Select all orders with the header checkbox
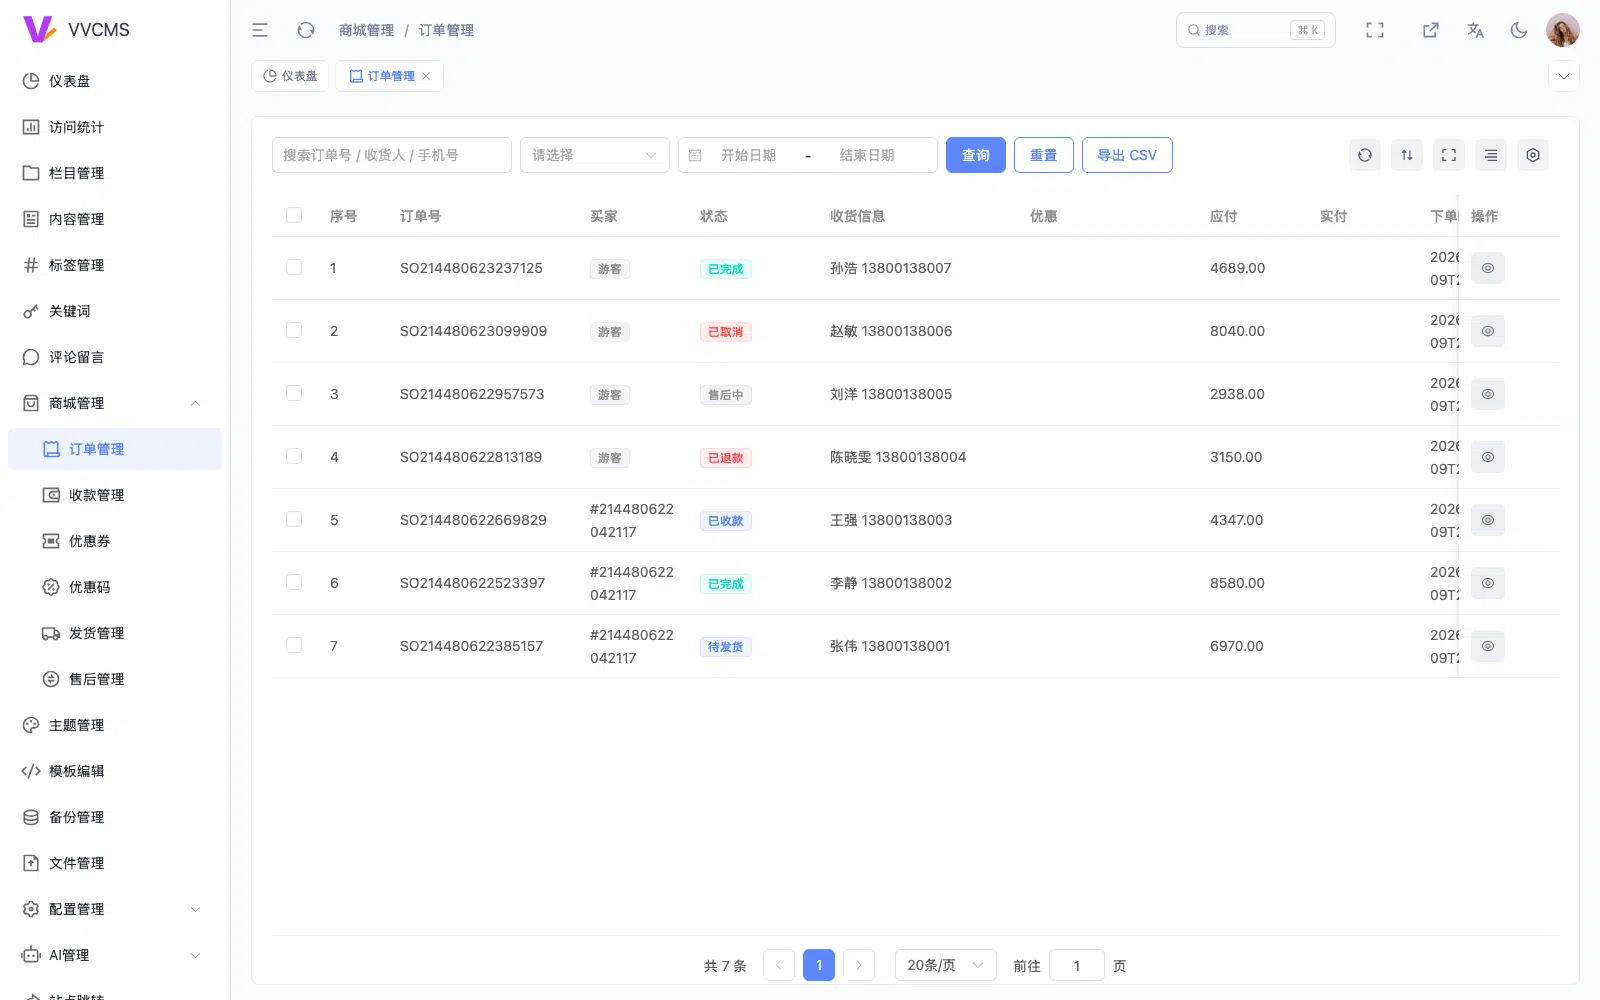Viewport: 1600px width, 1000px height. (x=294, y=215)
